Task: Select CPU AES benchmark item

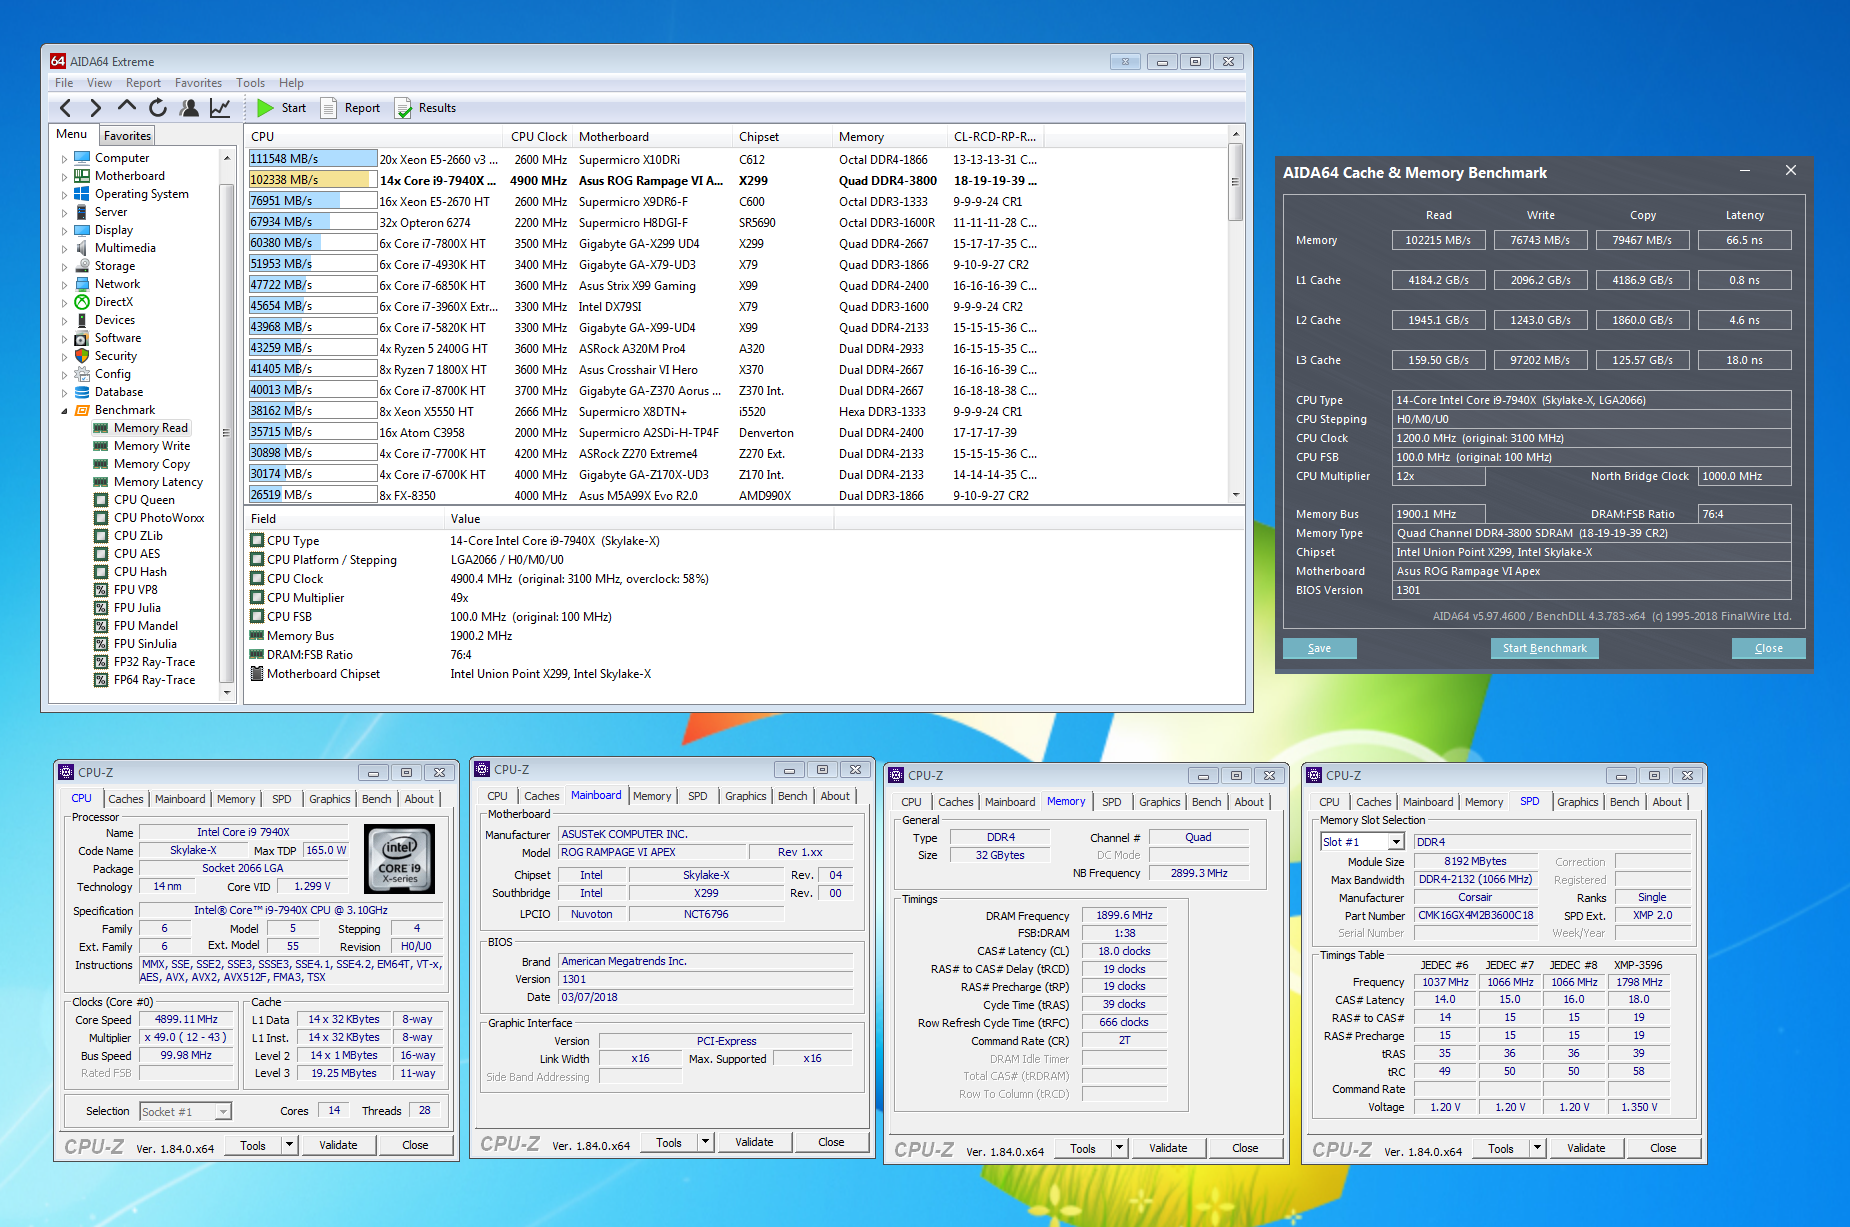Action: (x=137, y=554)
